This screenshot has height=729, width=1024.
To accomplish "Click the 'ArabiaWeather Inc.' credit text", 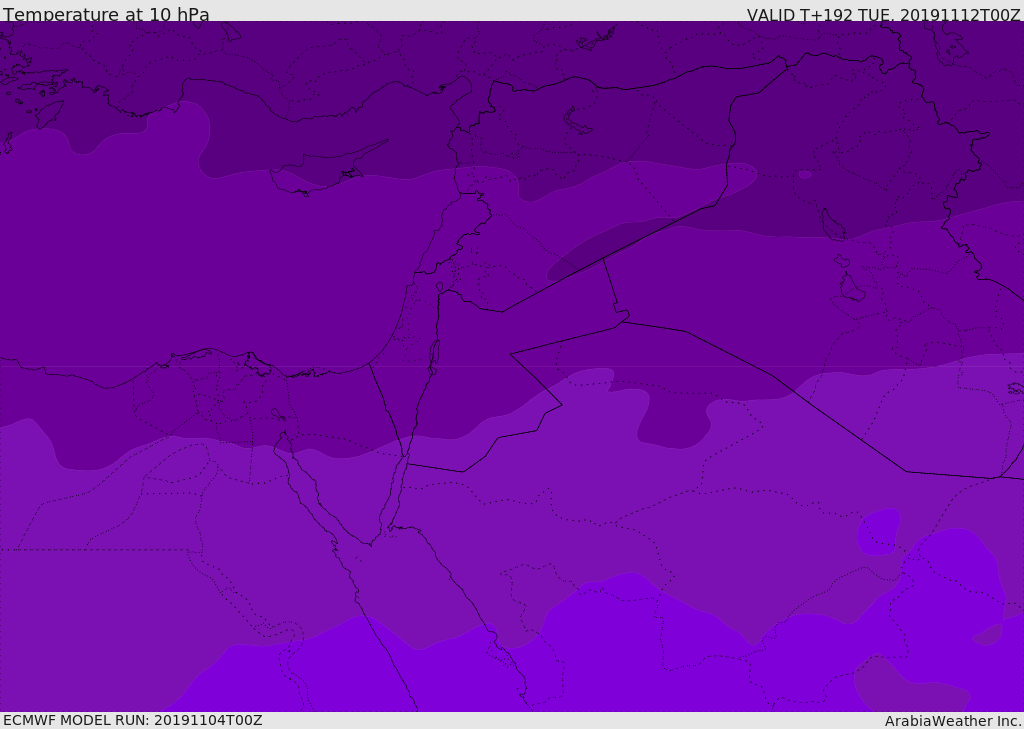I will 953,721.
